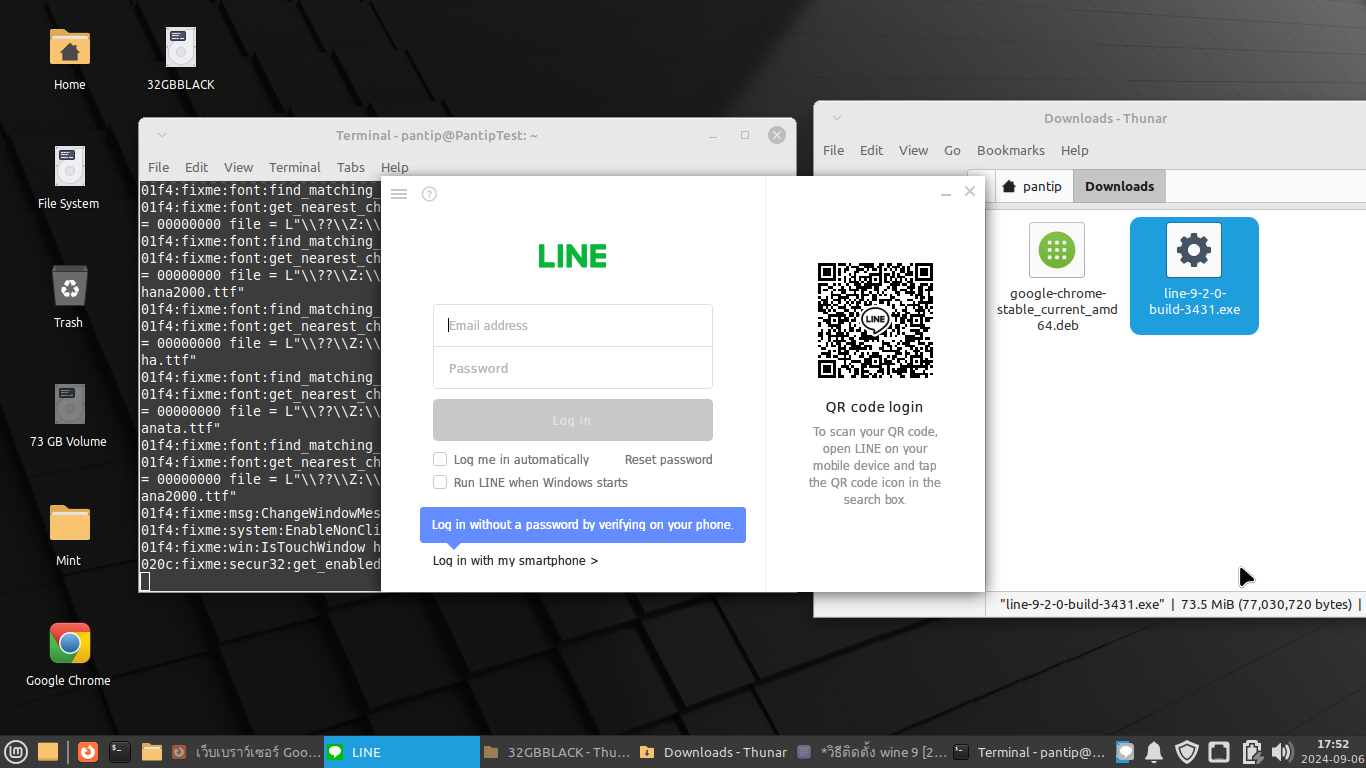The image size is (1366, 768).
Task: Open the network tray icon
Action: click(x=1218, y=752)
